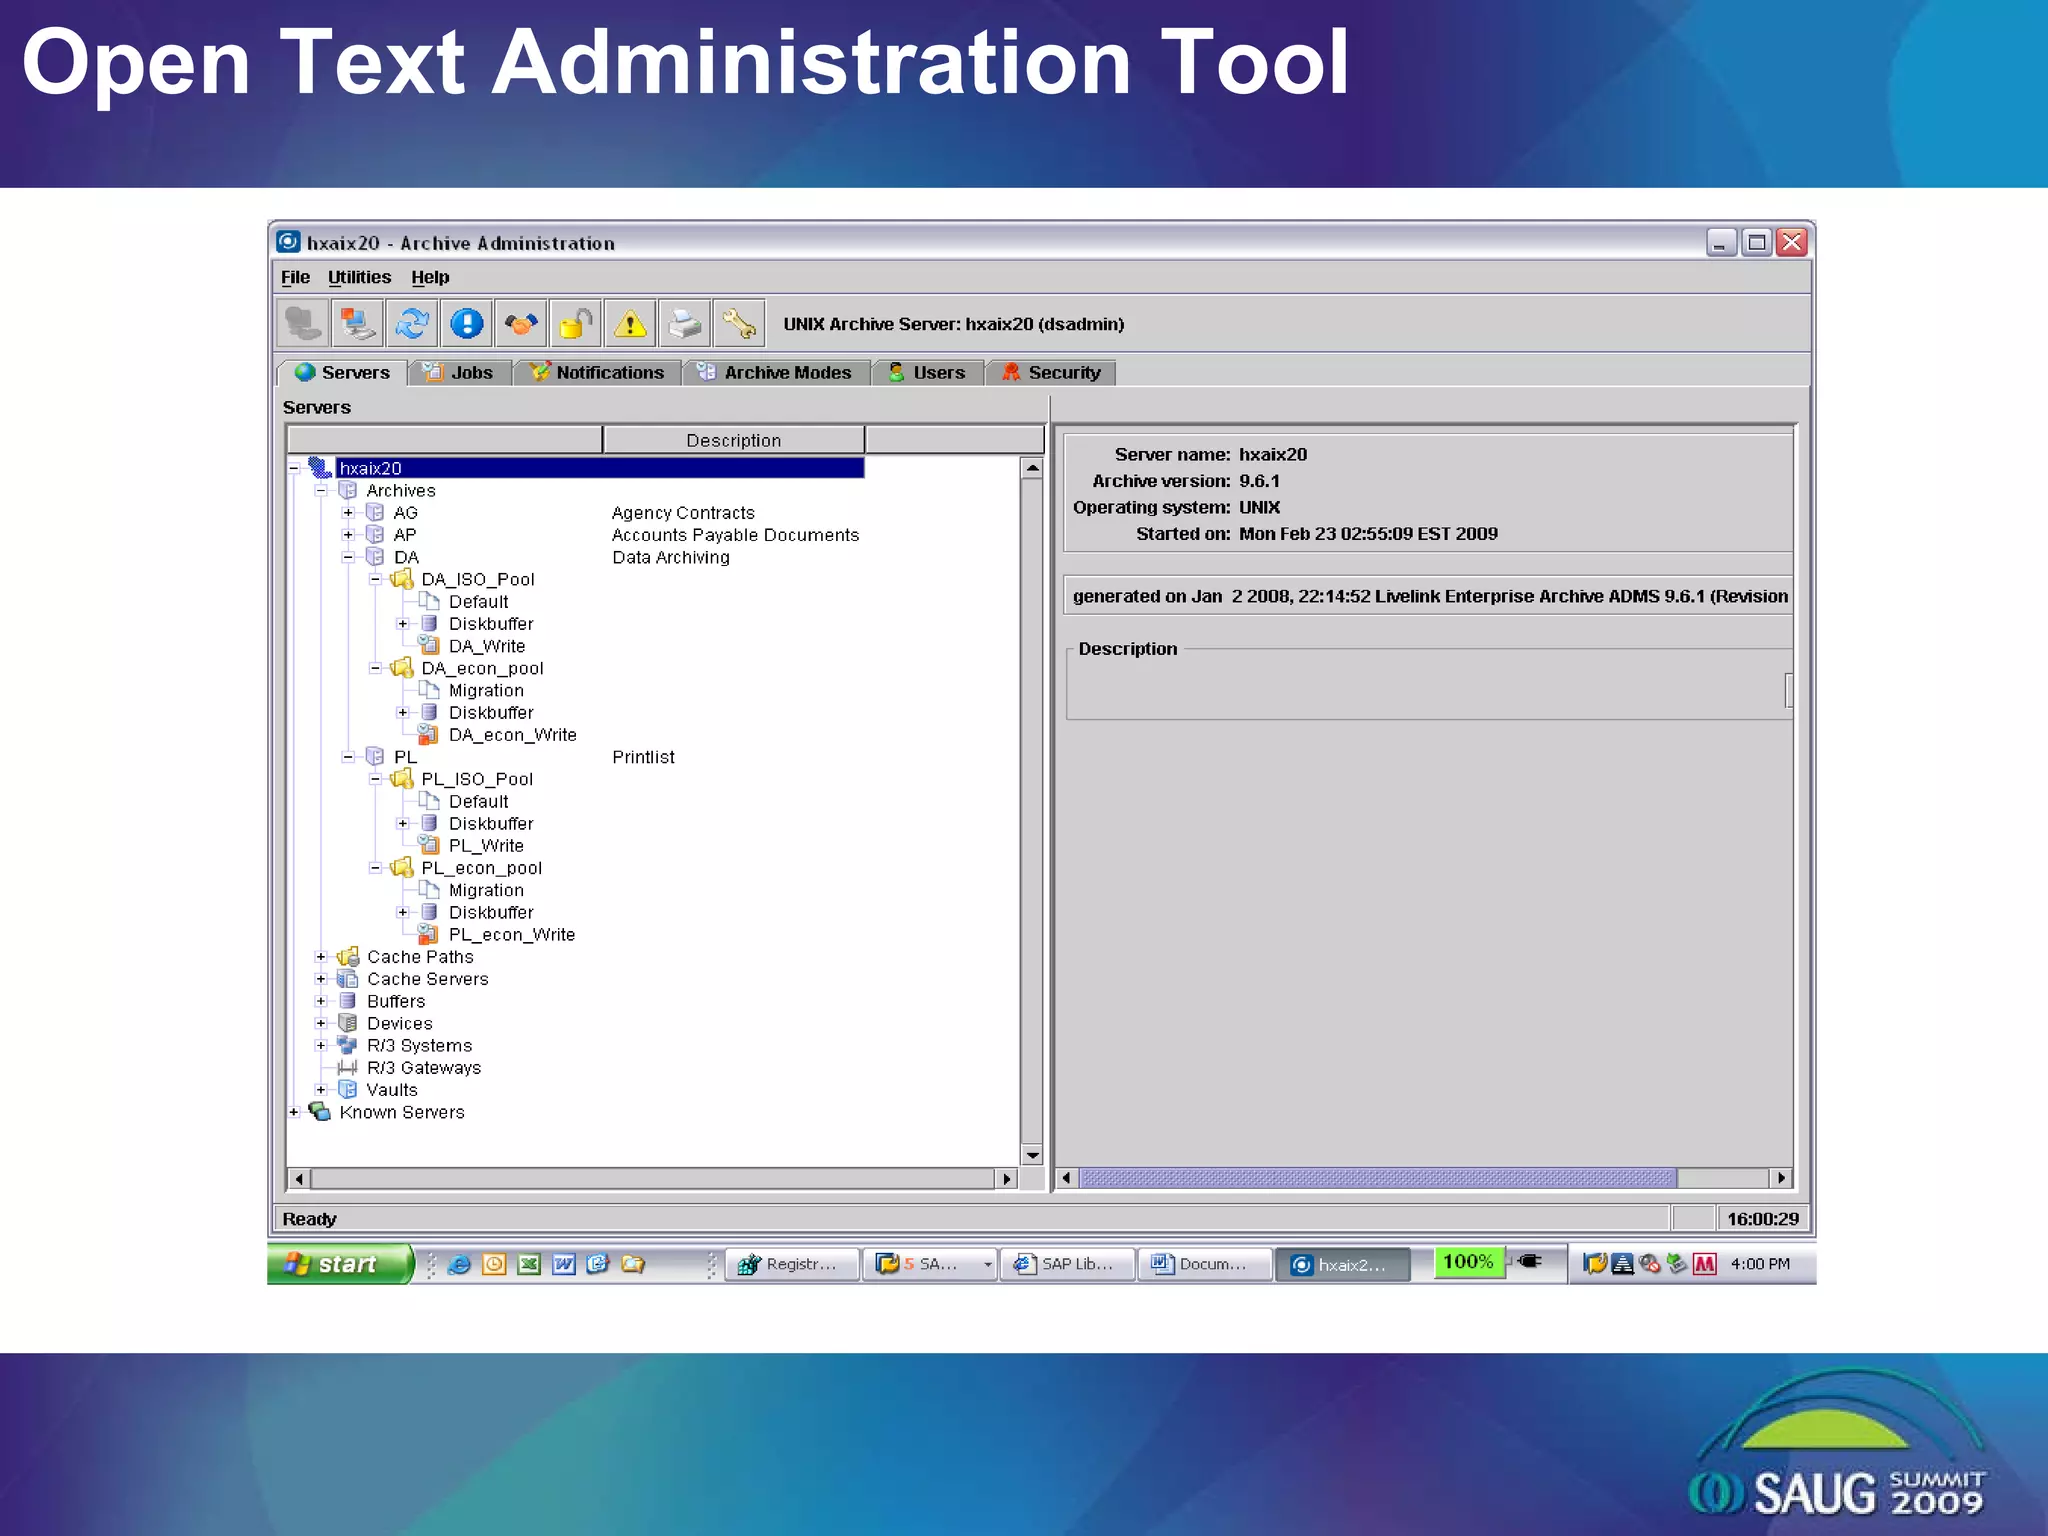Switch to the Docum... taskbar window
This screenshot has width=2048, height=1536.
point(1205,1264)
